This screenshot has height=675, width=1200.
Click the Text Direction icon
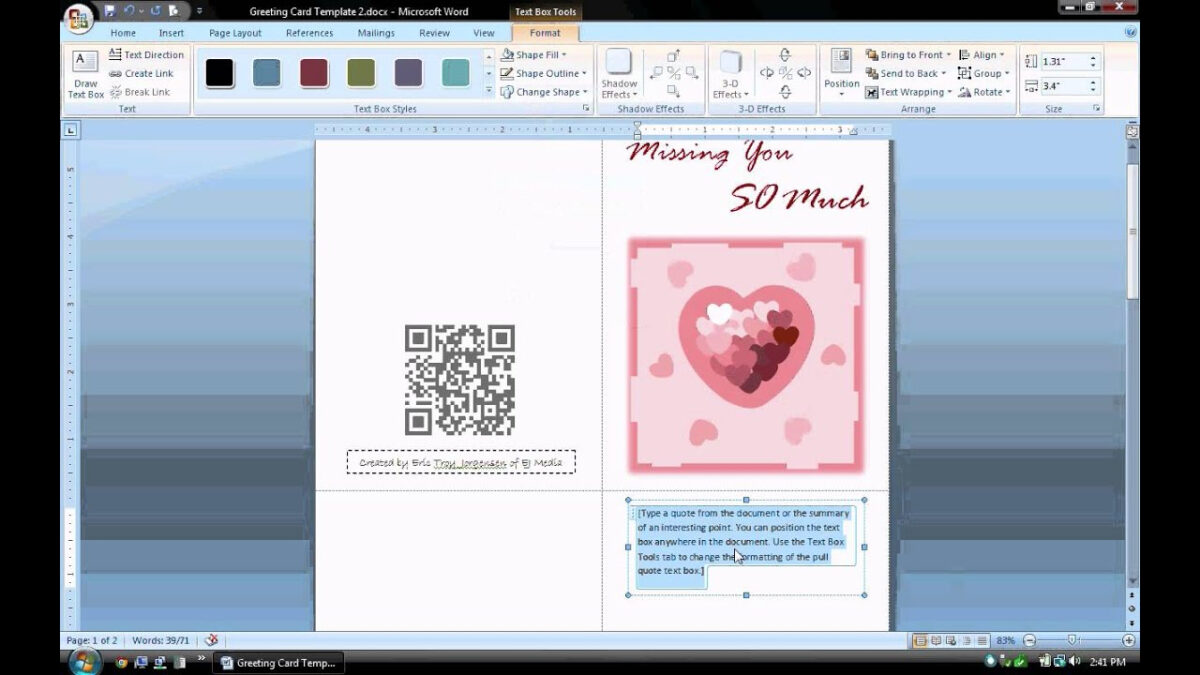coord(116,55)
